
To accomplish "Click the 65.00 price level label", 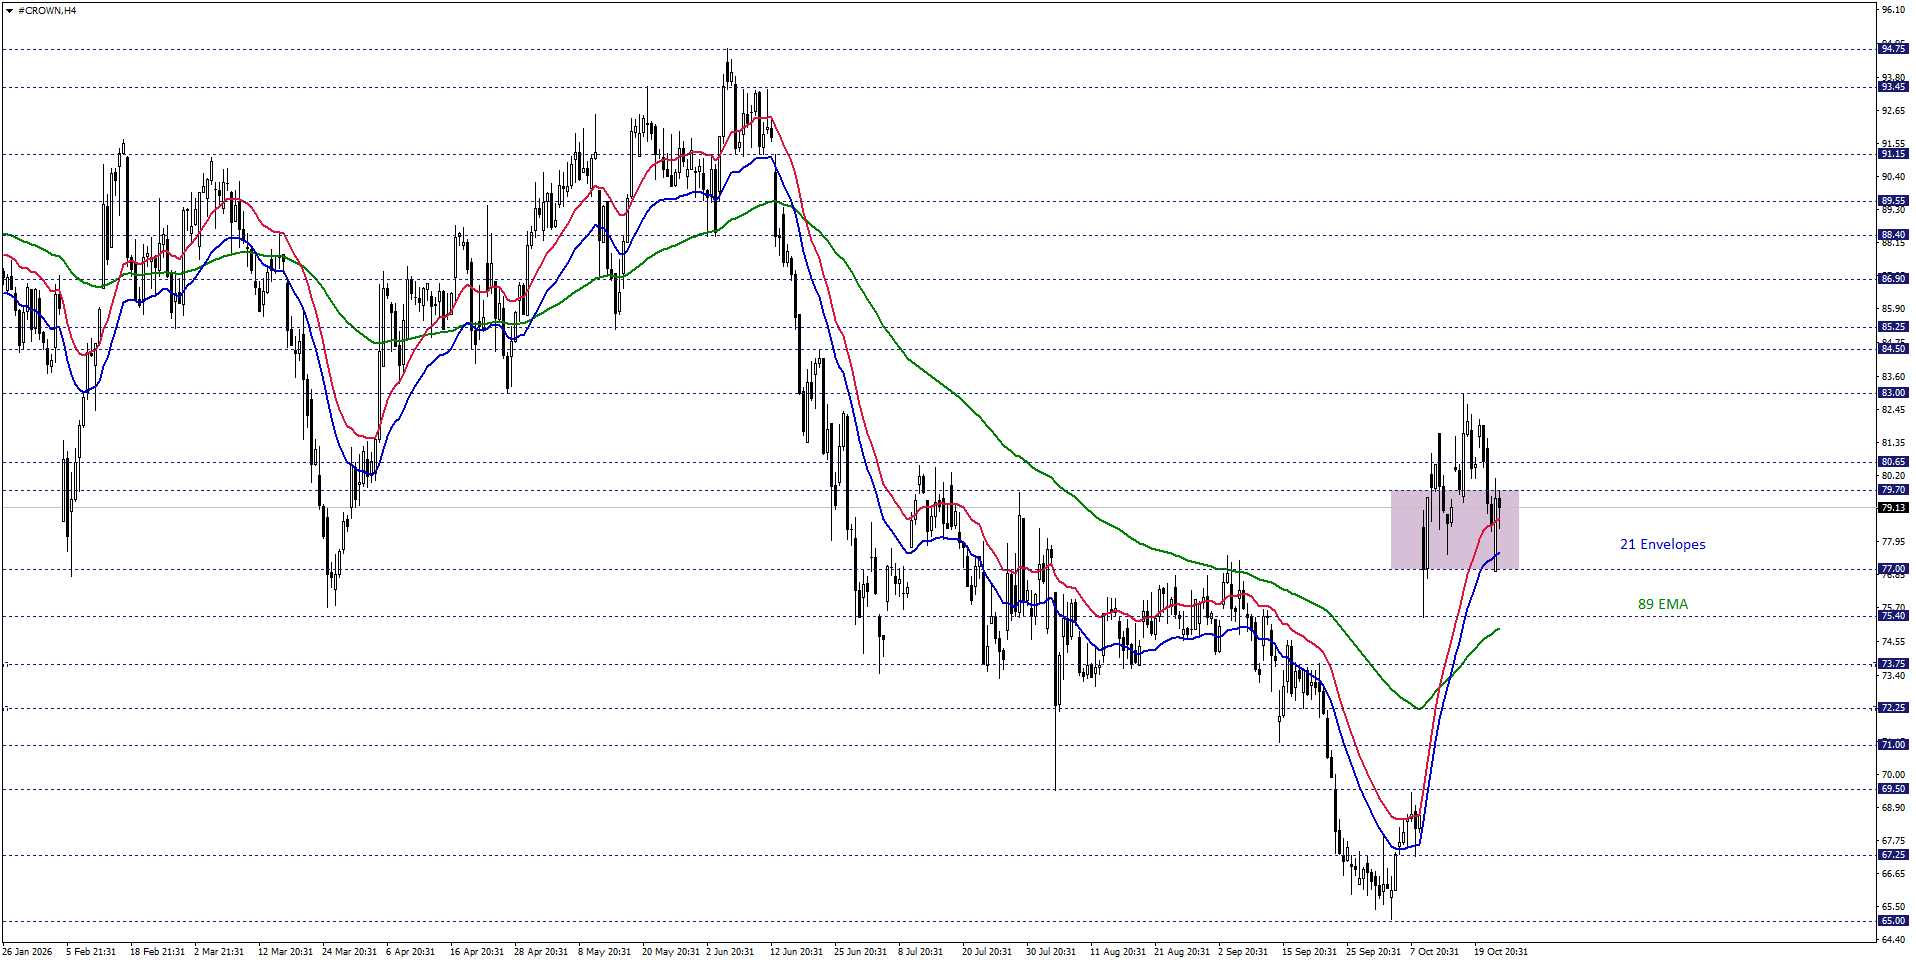I will 1893,921.
